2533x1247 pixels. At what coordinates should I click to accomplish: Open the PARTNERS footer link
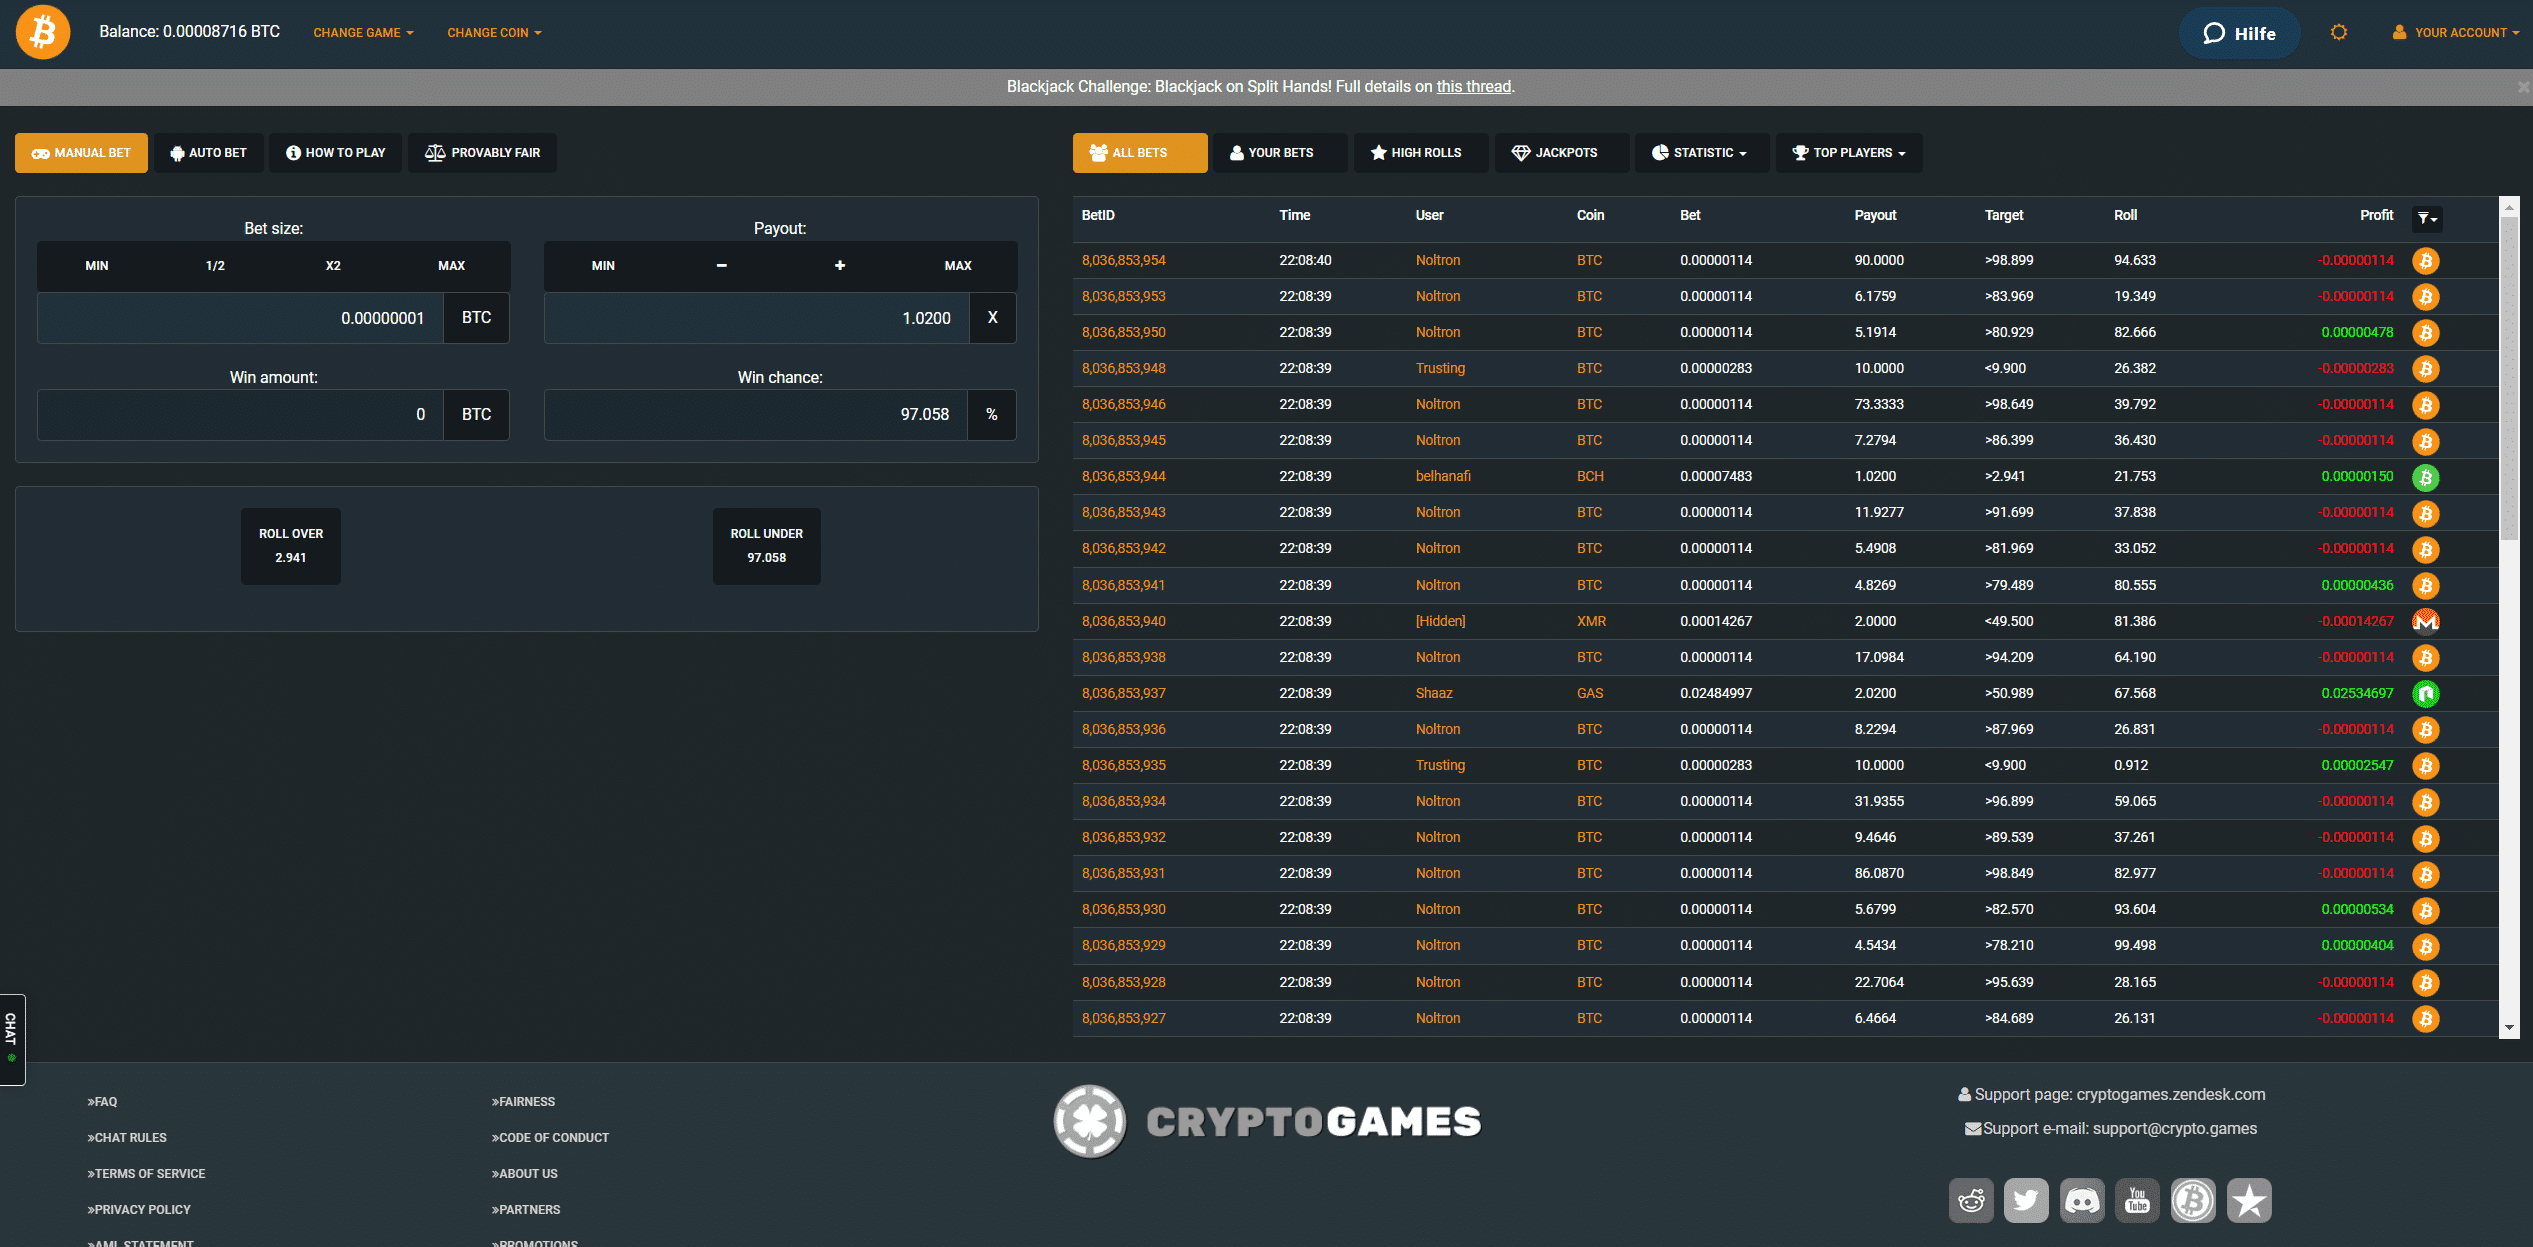[x=525, y=1210]
